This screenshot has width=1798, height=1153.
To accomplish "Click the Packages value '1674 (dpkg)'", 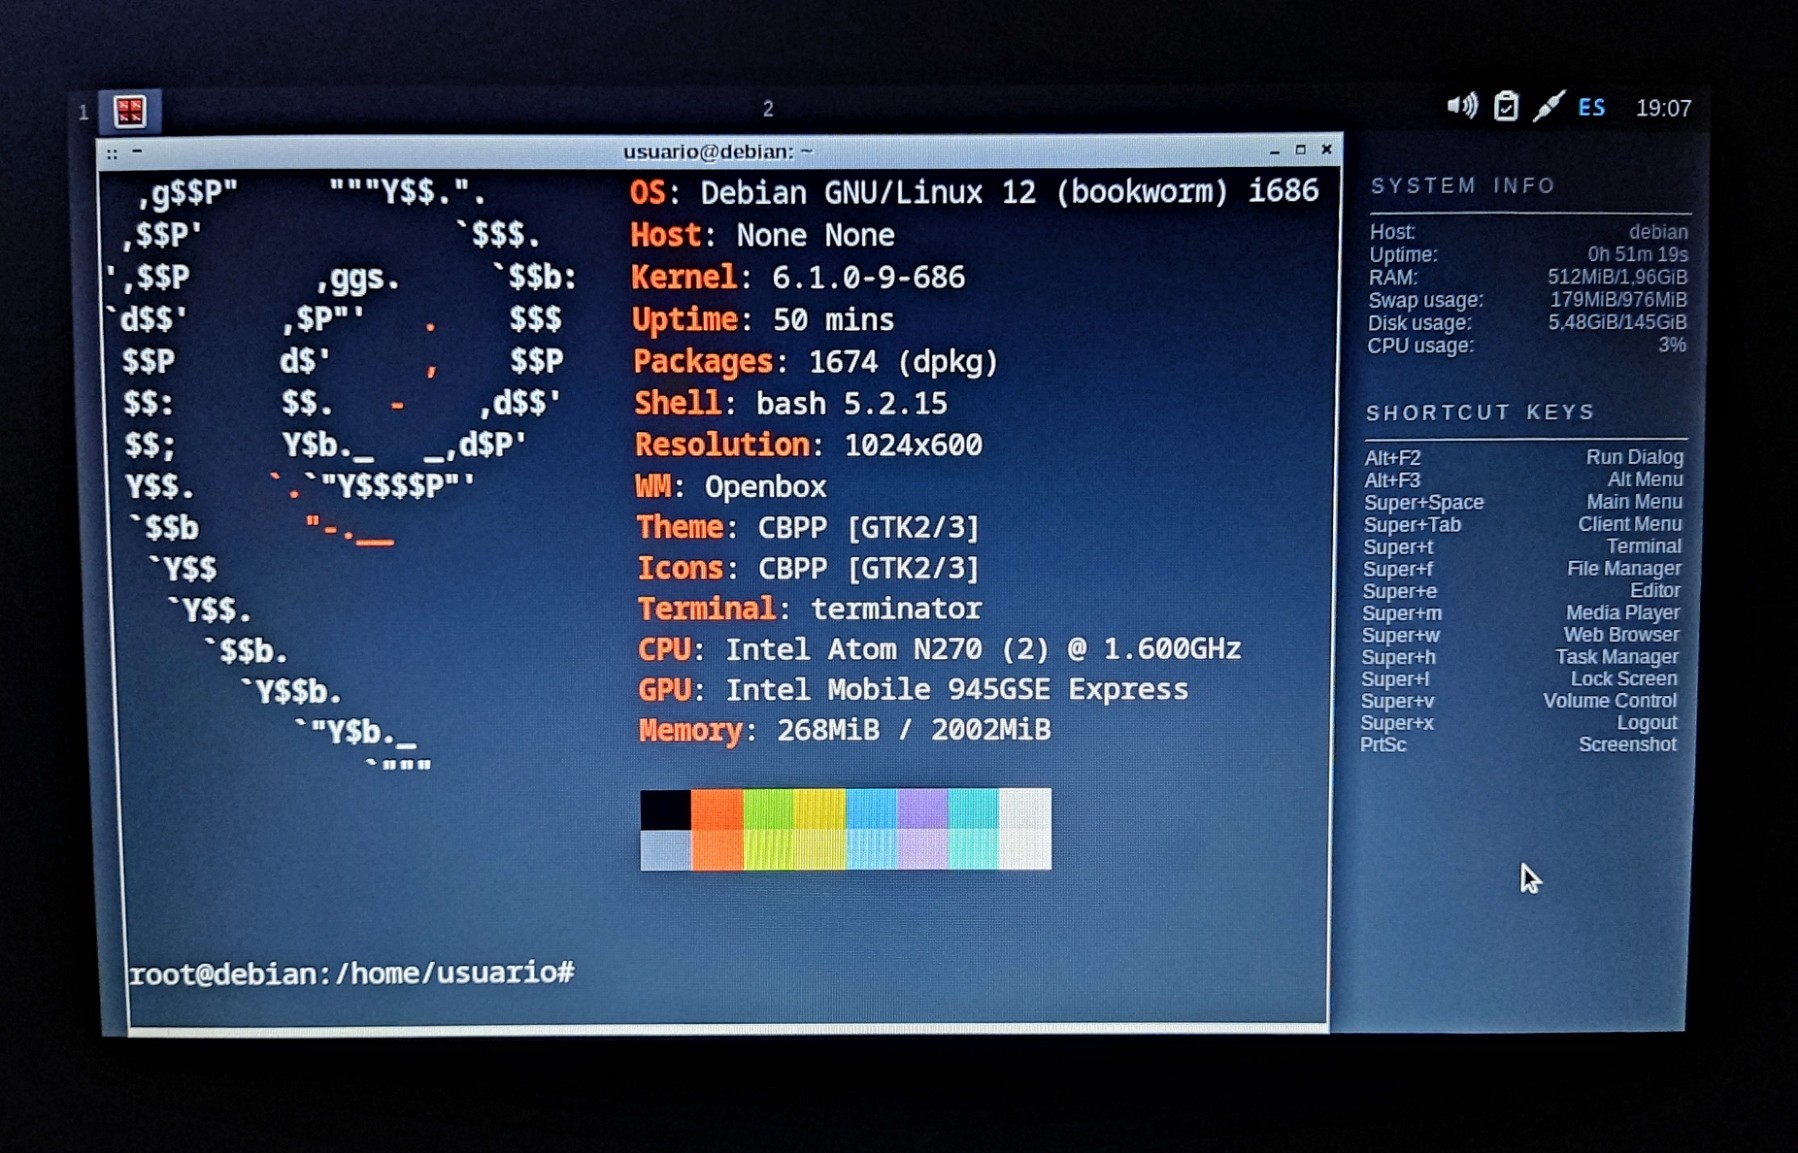I will 903,362.
